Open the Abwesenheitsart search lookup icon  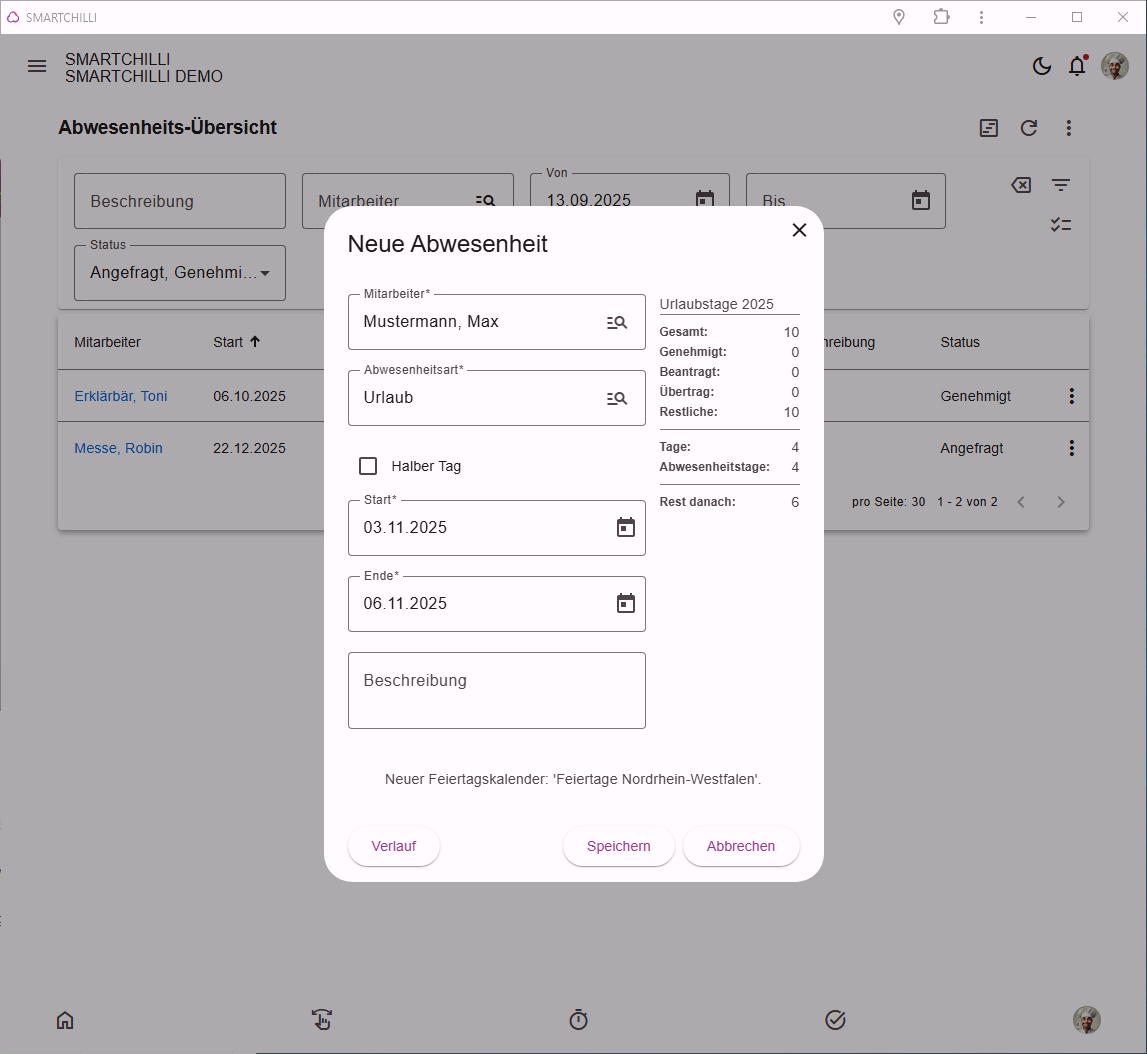coord(617,399)
